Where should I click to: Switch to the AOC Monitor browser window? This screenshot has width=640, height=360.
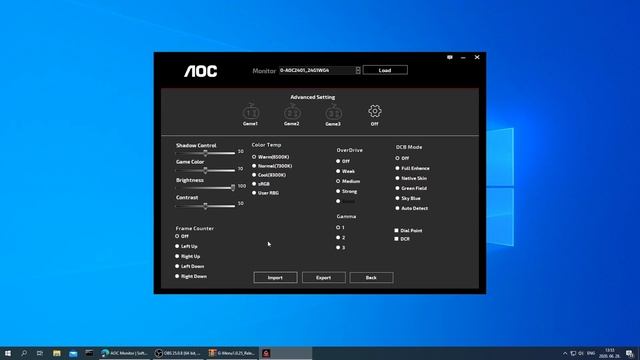(x=124, y=353)
